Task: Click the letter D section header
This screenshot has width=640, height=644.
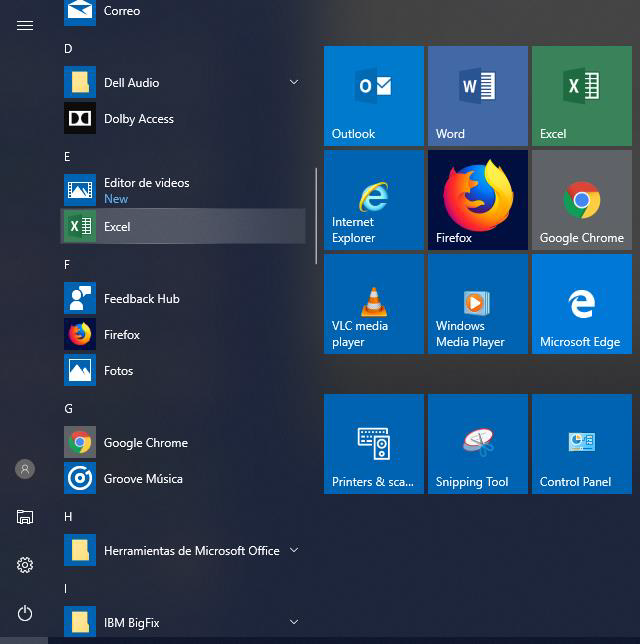Action: [68, 49]
